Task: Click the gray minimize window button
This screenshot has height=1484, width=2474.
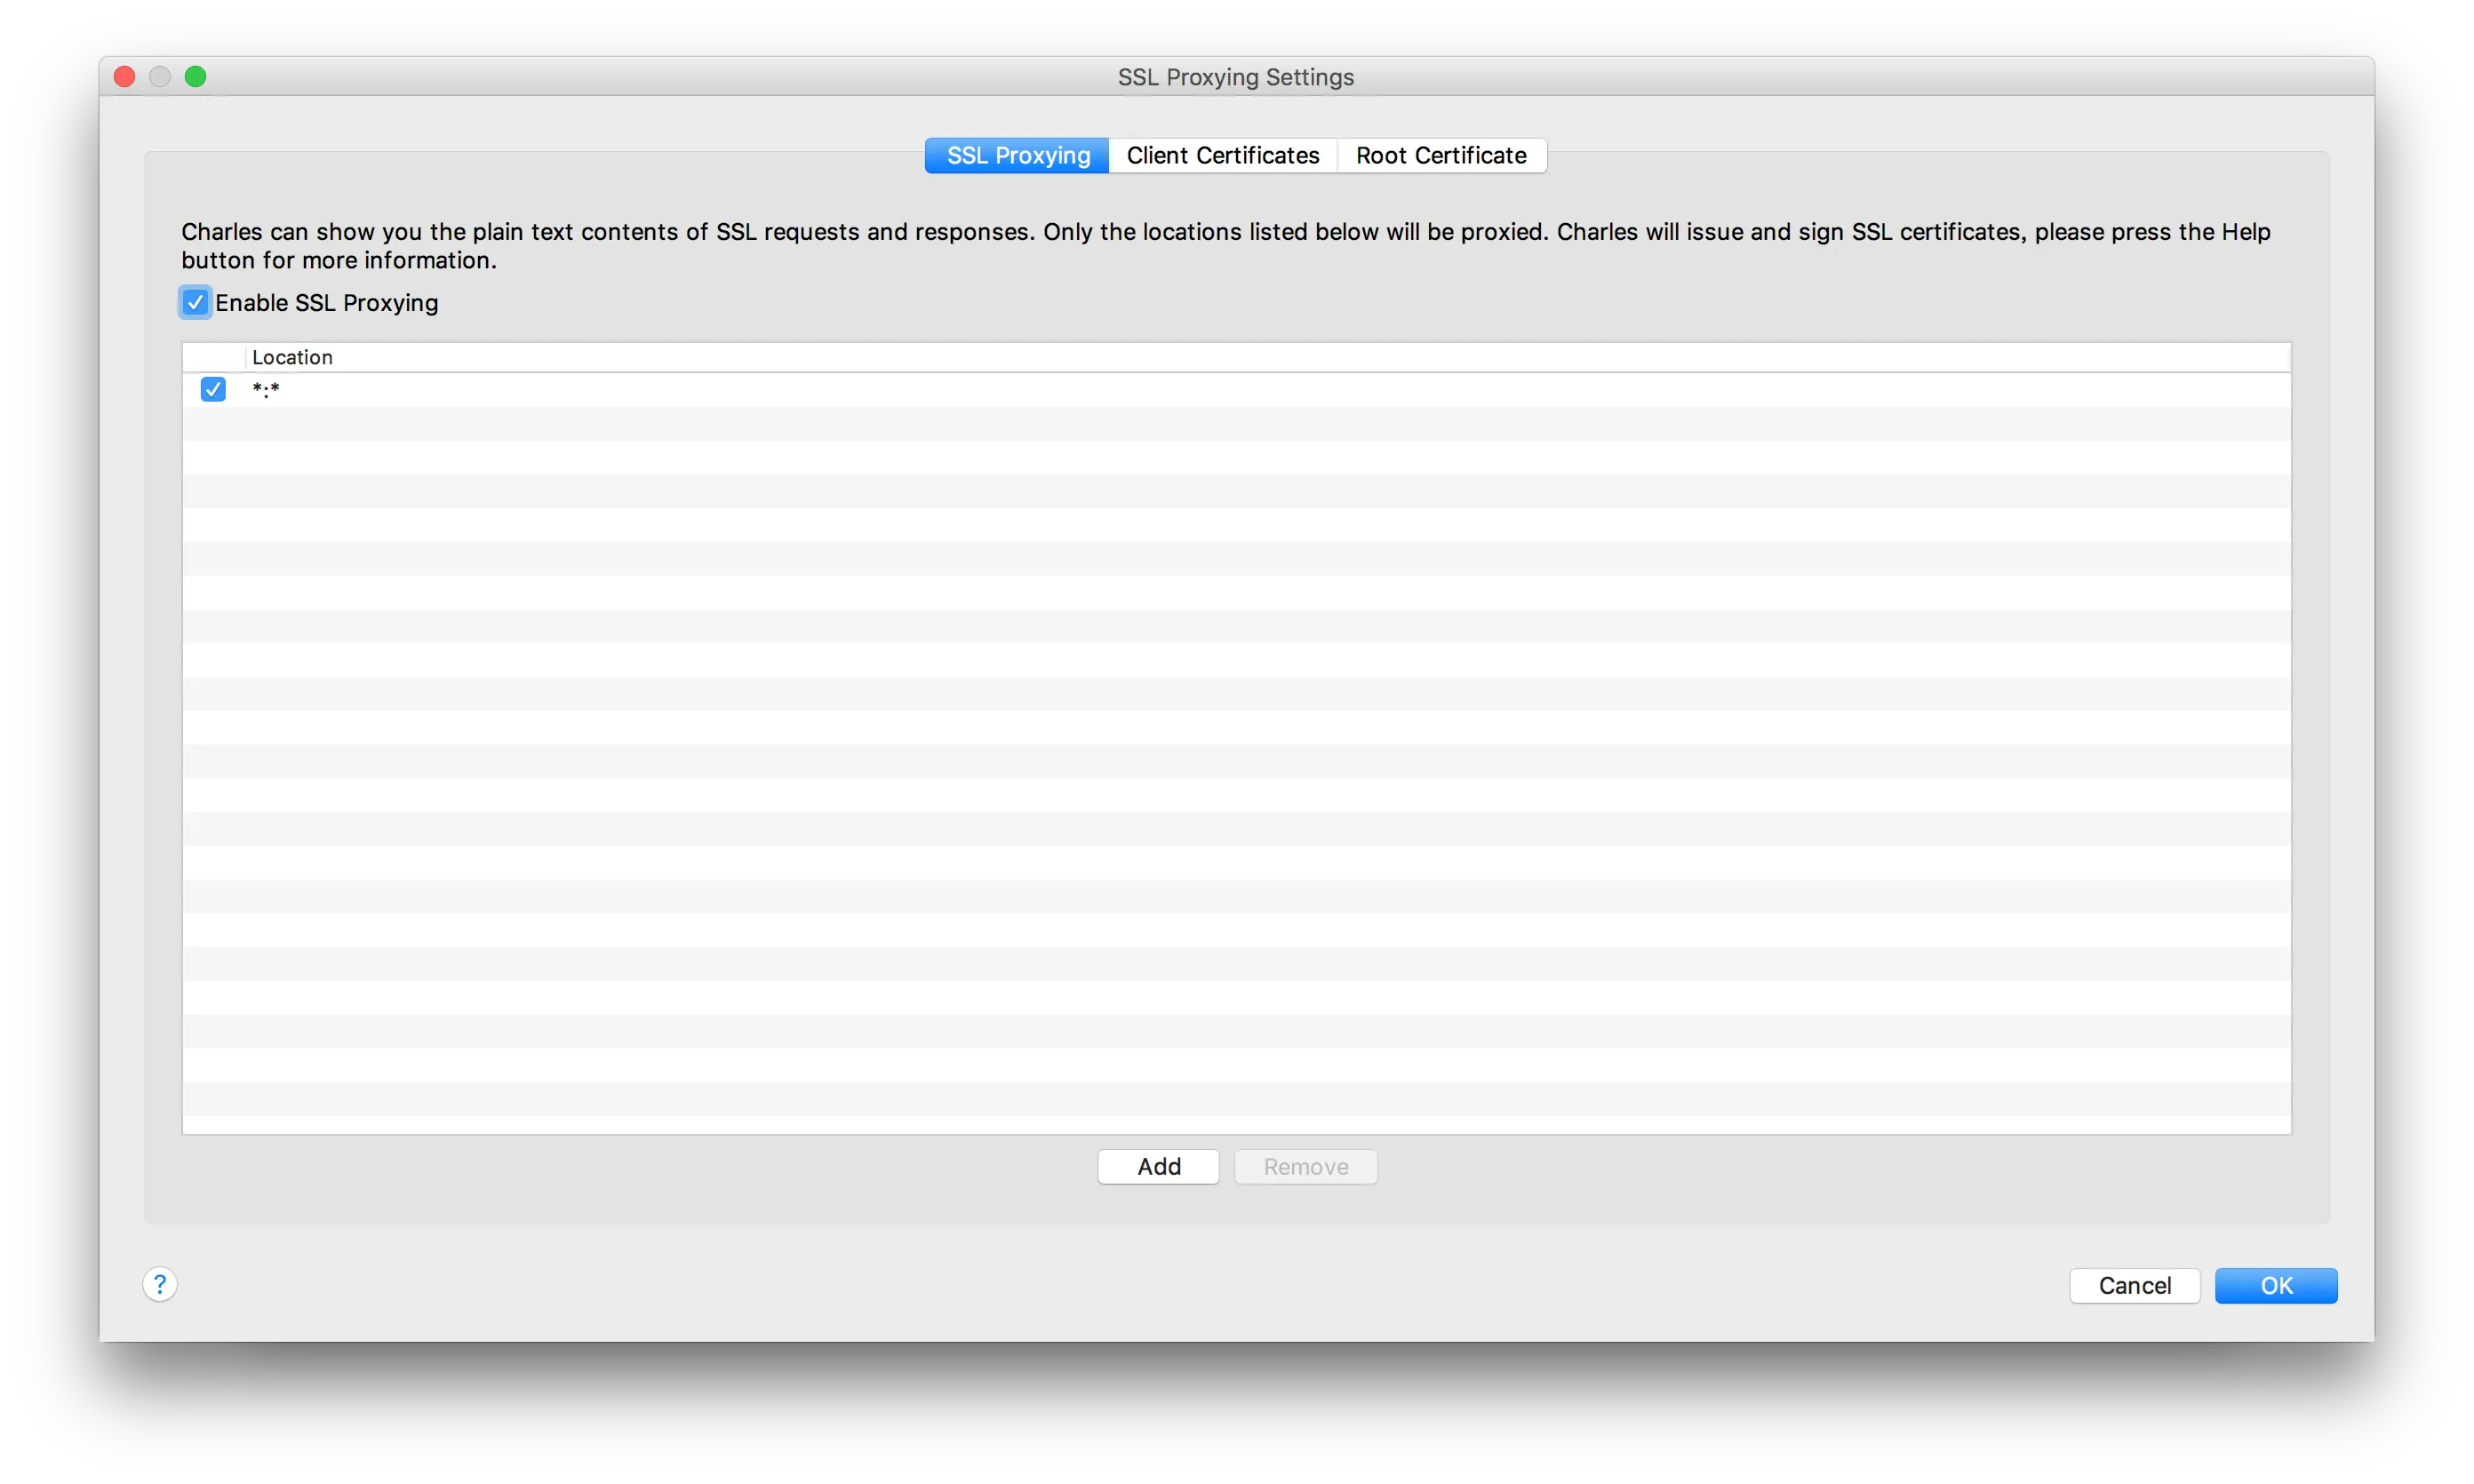Action: coord(160,77)
